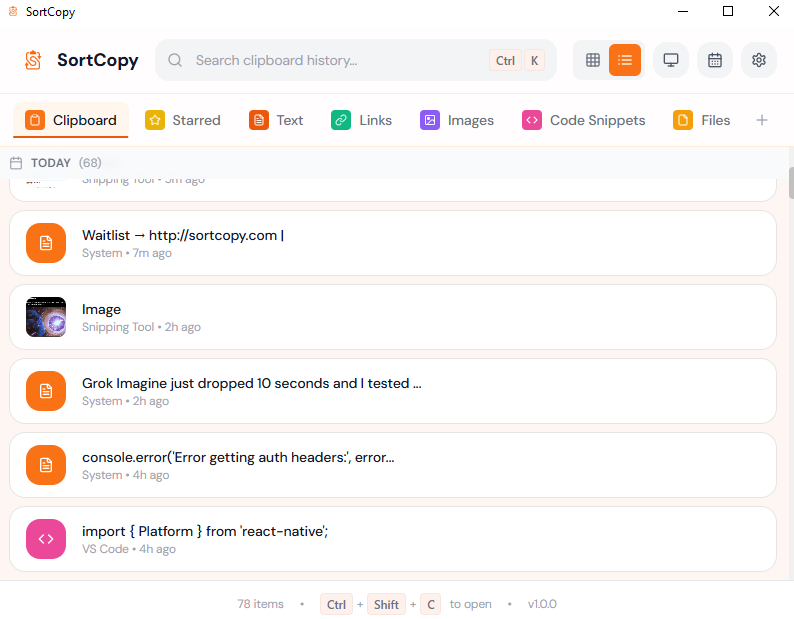Open the Images tab

(x=457, y=120)
